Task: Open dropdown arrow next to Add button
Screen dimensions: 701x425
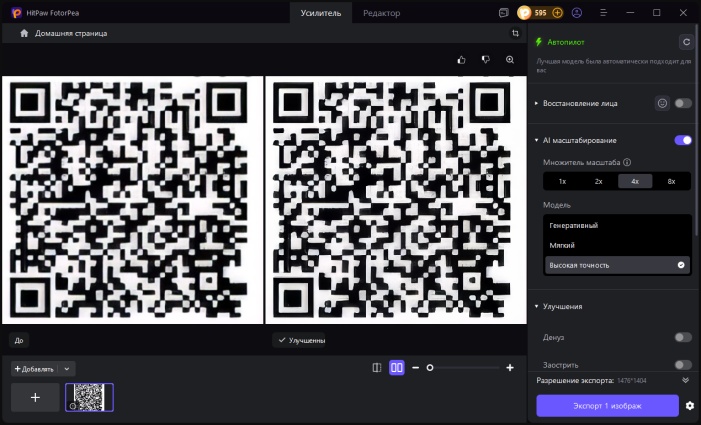Action: (x=67, y=369)
